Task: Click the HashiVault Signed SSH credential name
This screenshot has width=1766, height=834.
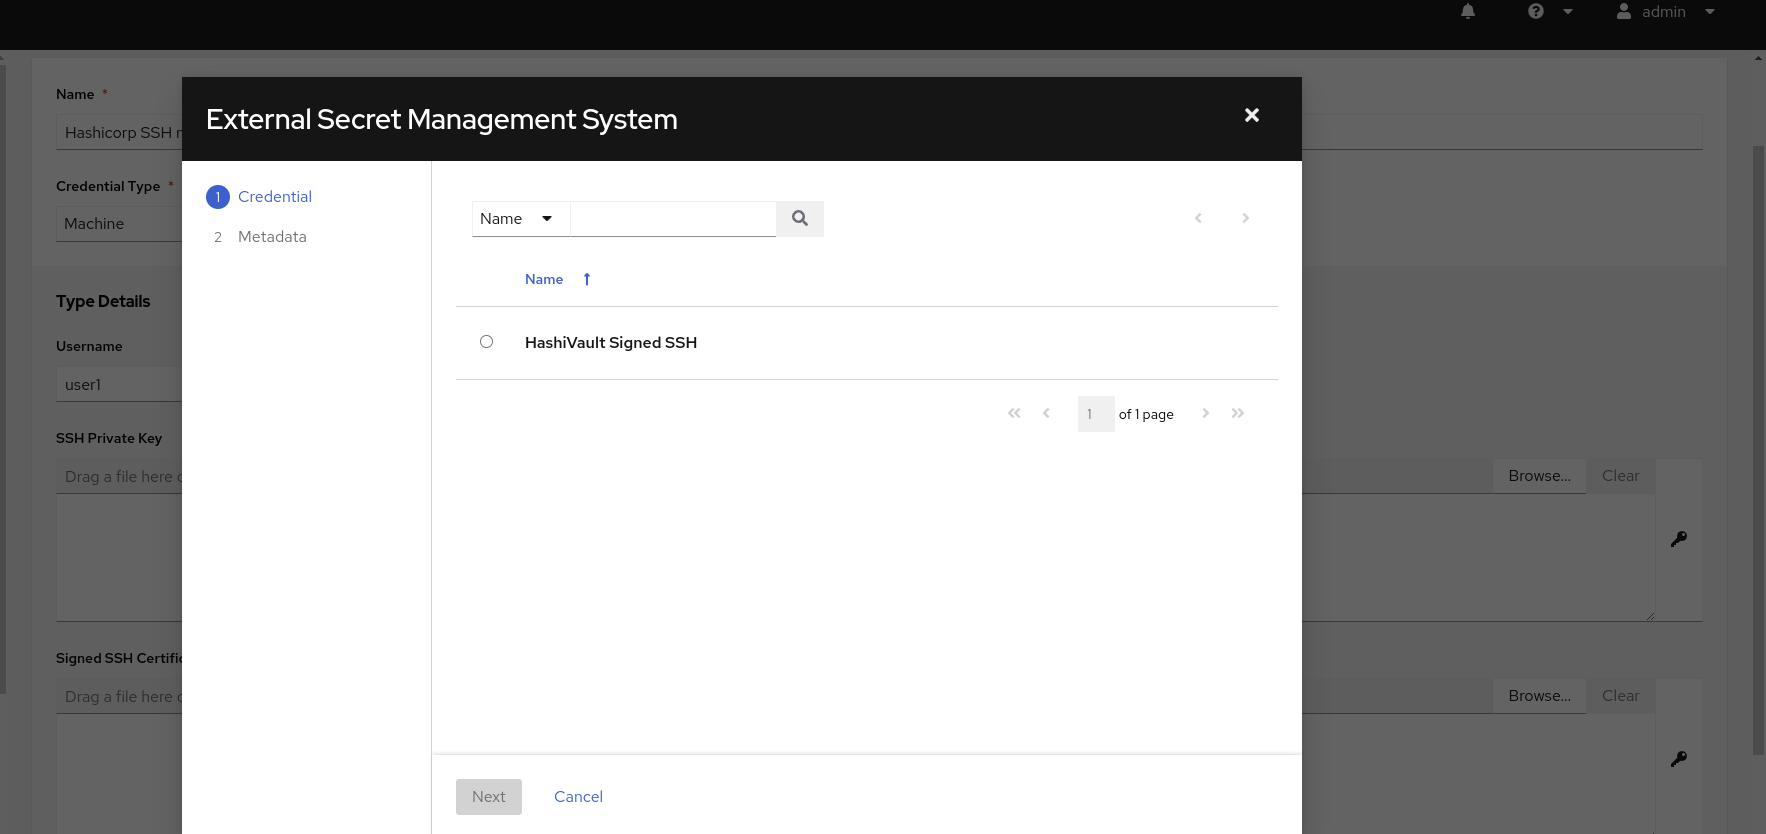Action: [610, 343]
